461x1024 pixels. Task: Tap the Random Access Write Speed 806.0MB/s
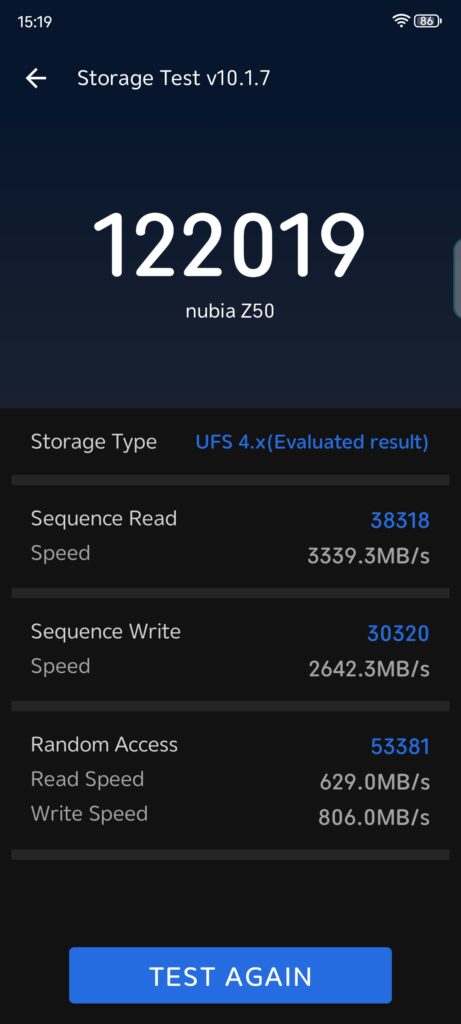[374, 817]
